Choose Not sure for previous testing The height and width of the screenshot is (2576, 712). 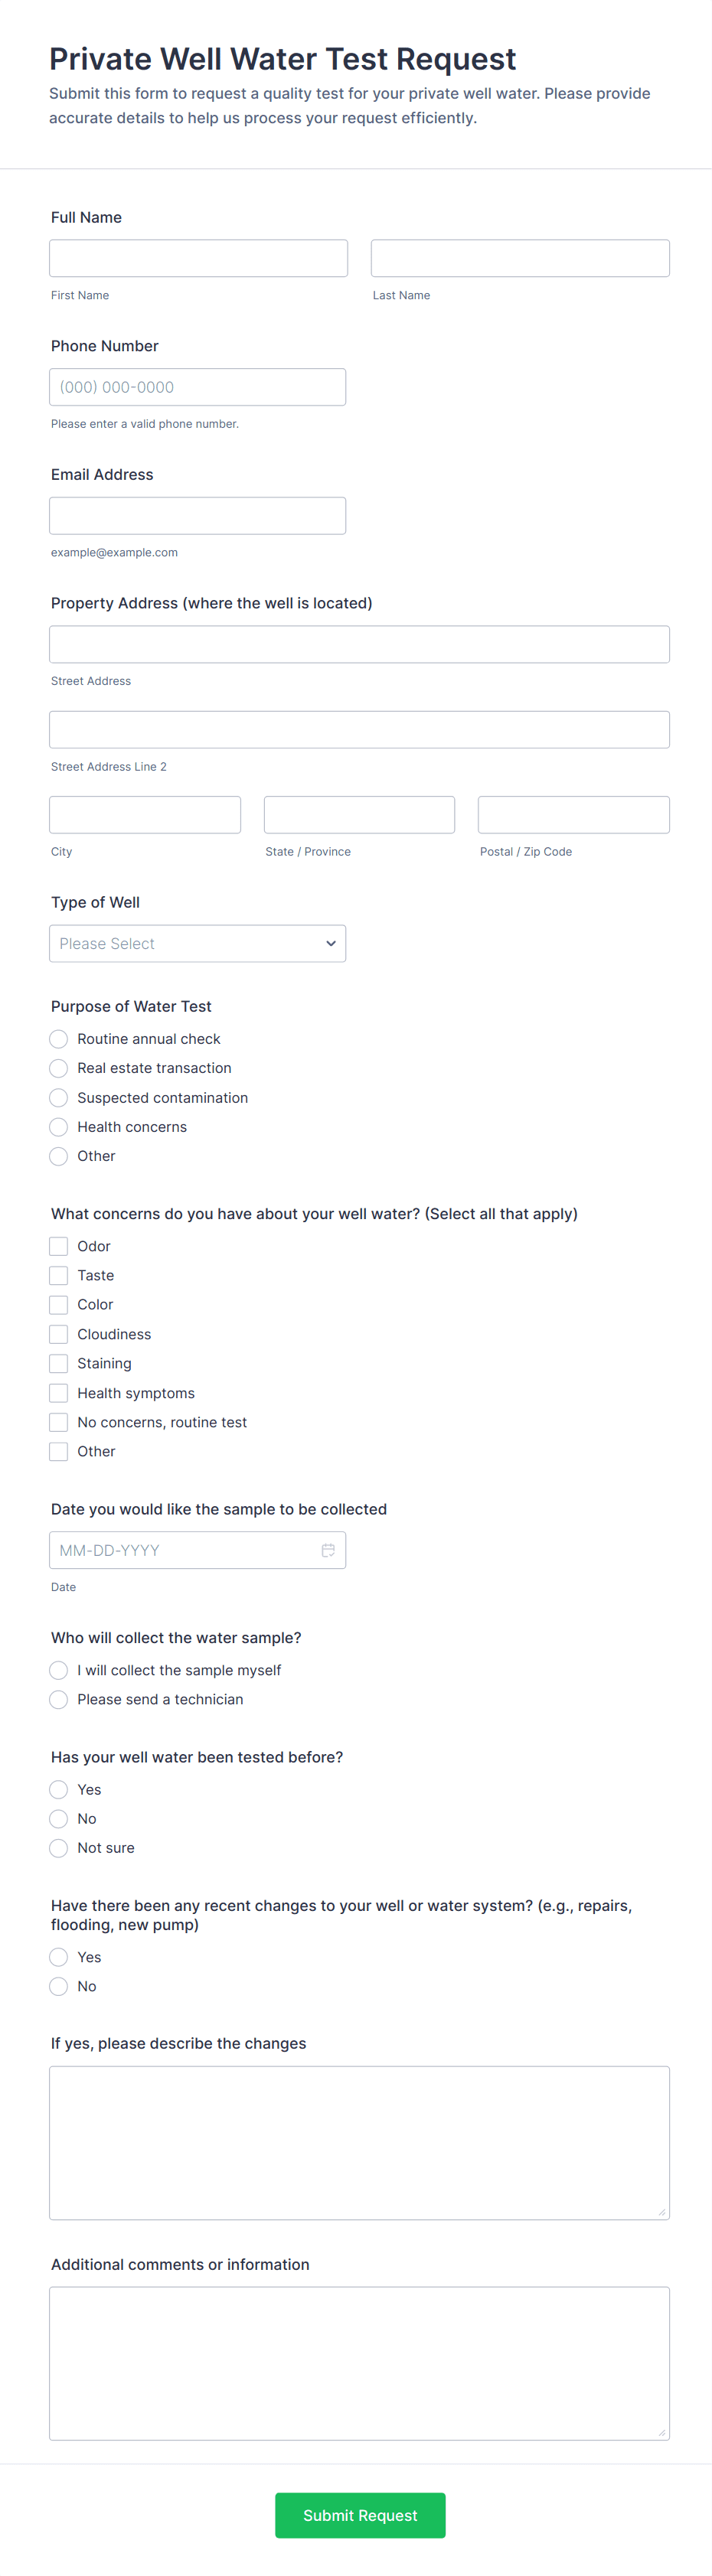point(59,1848)
